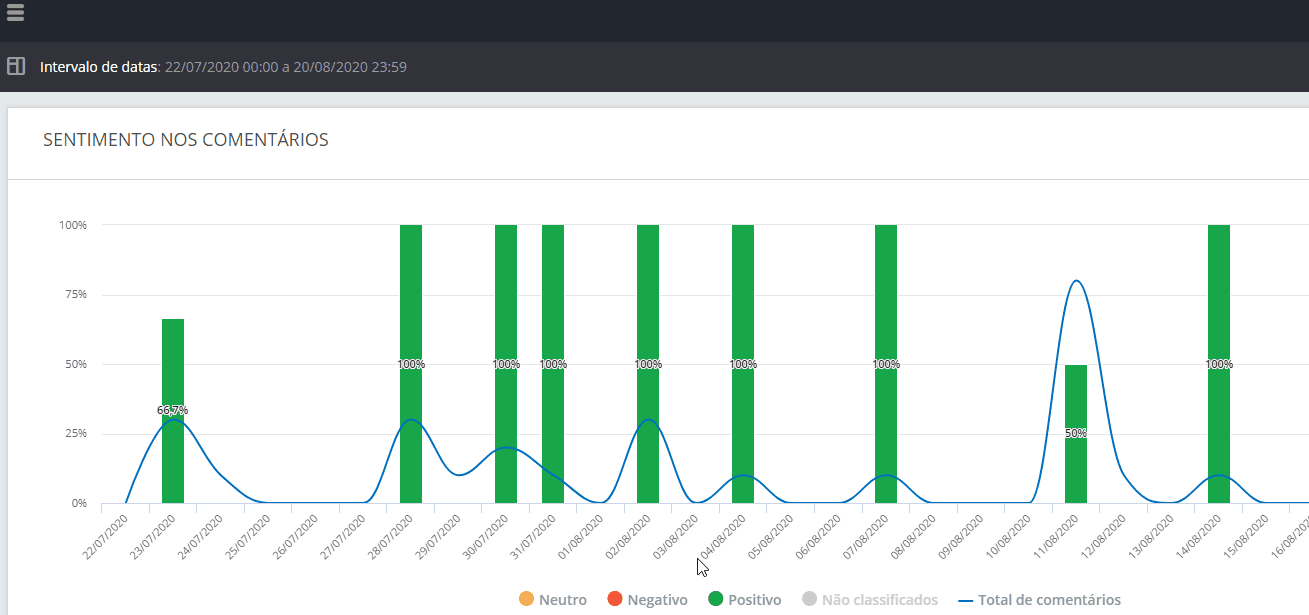This screenshot has height=615, width=1309.
Task: Click the Sentimento nos Comentários panel title
Action: [186, 140]
